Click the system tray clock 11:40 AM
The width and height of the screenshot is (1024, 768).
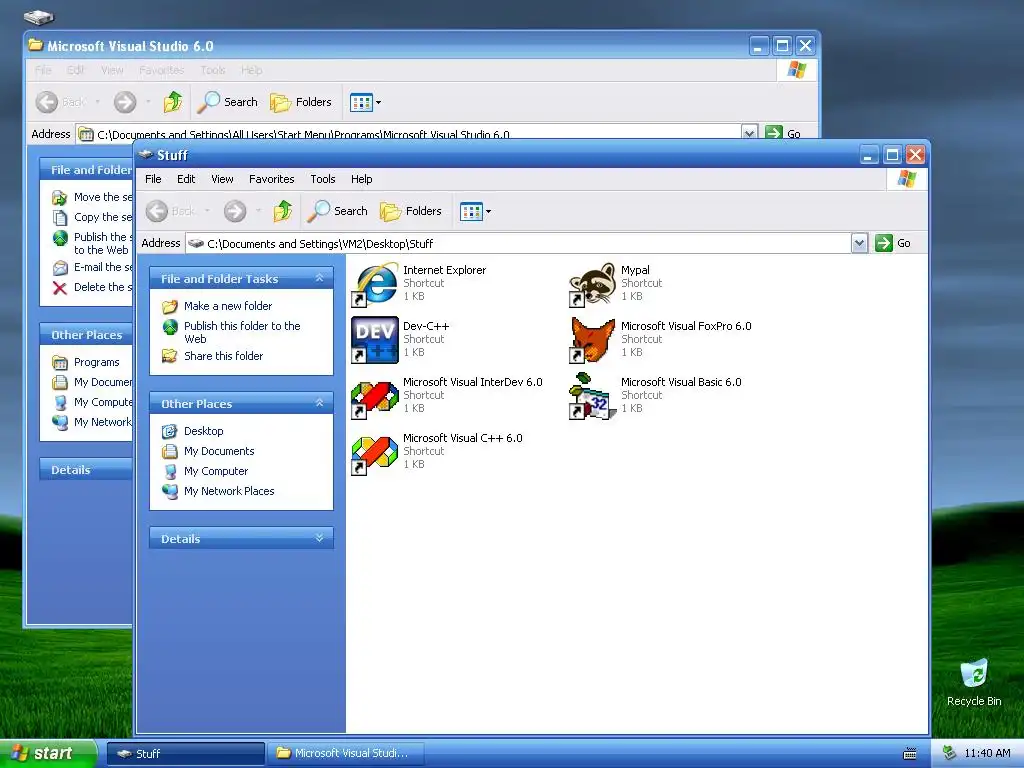point(987,753)
